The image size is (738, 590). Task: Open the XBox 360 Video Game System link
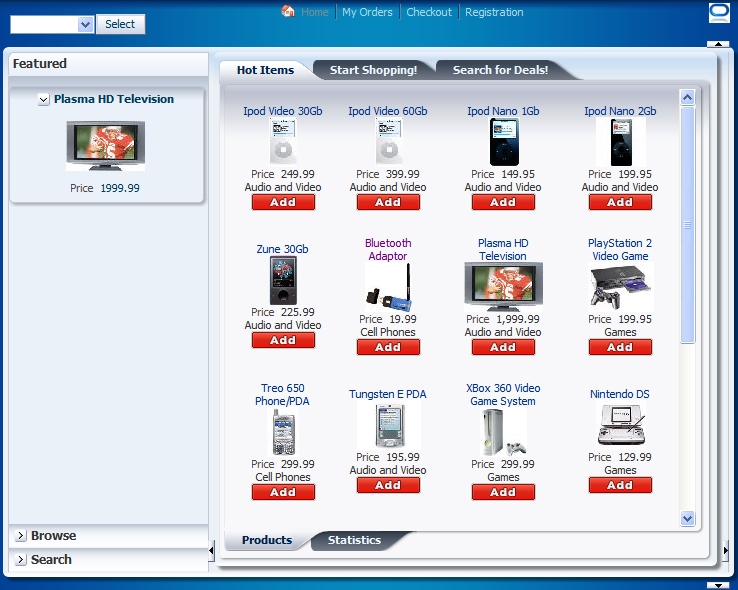point(503,395)
